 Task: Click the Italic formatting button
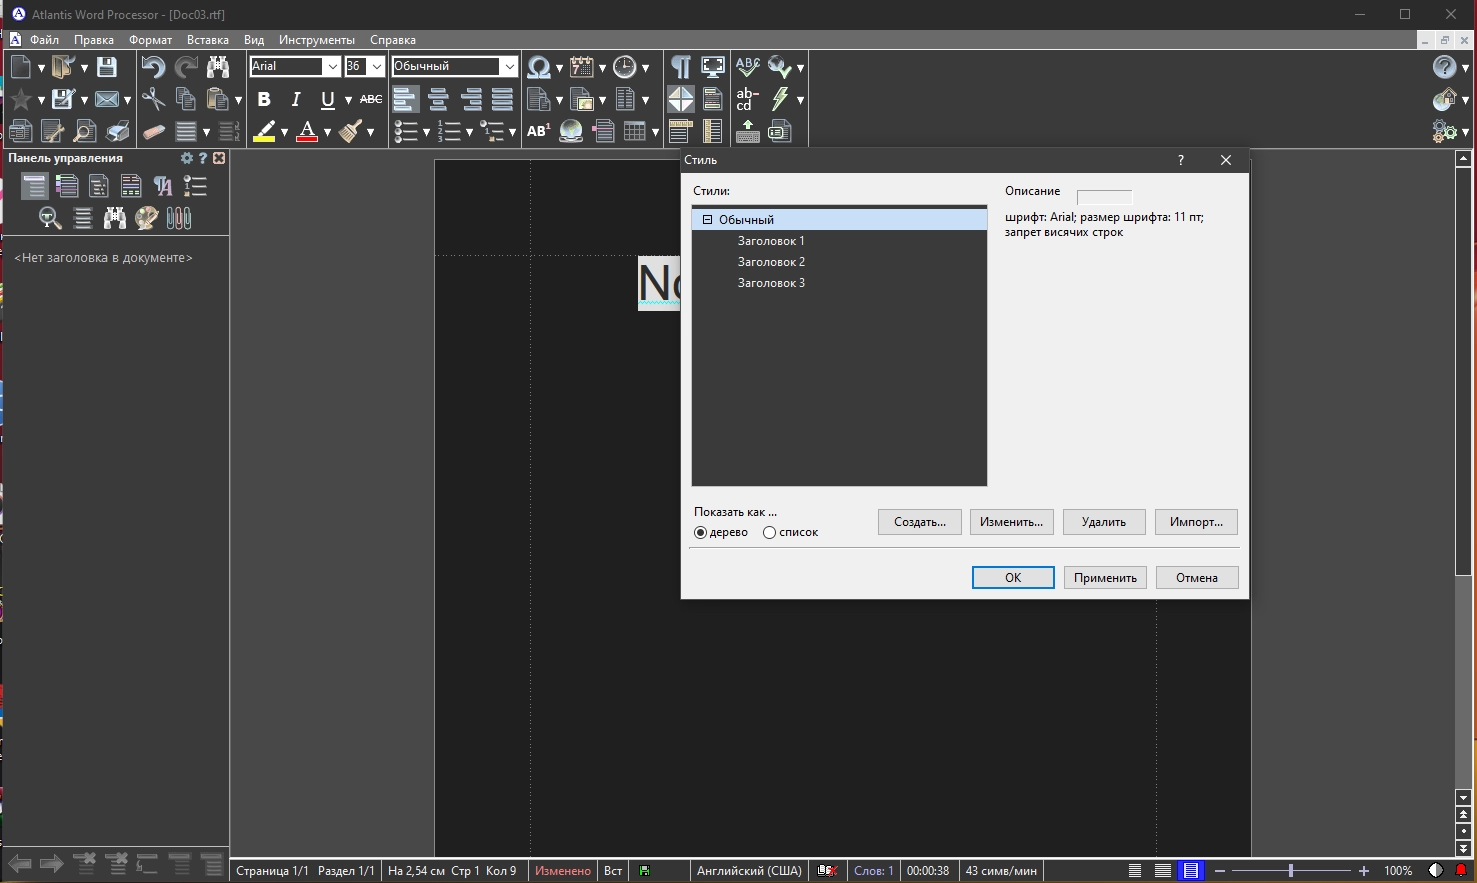(x=296, y=99)
